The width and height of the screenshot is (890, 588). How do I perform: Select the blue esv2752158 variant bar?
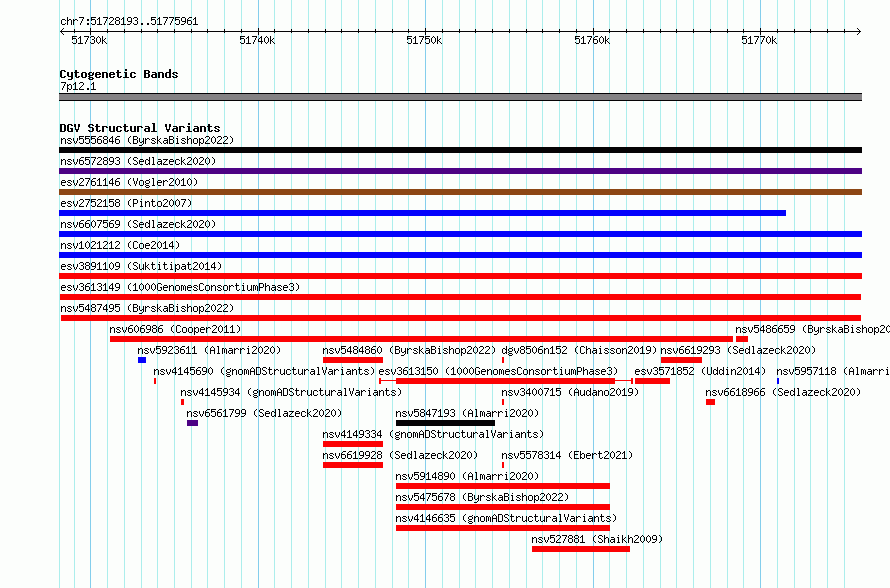click(x=422, y=213)
